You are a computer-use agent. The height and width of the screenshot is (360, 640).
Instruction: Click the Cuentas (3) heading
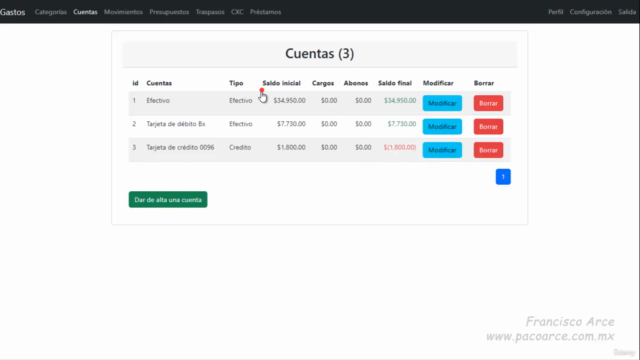point(320,53)
